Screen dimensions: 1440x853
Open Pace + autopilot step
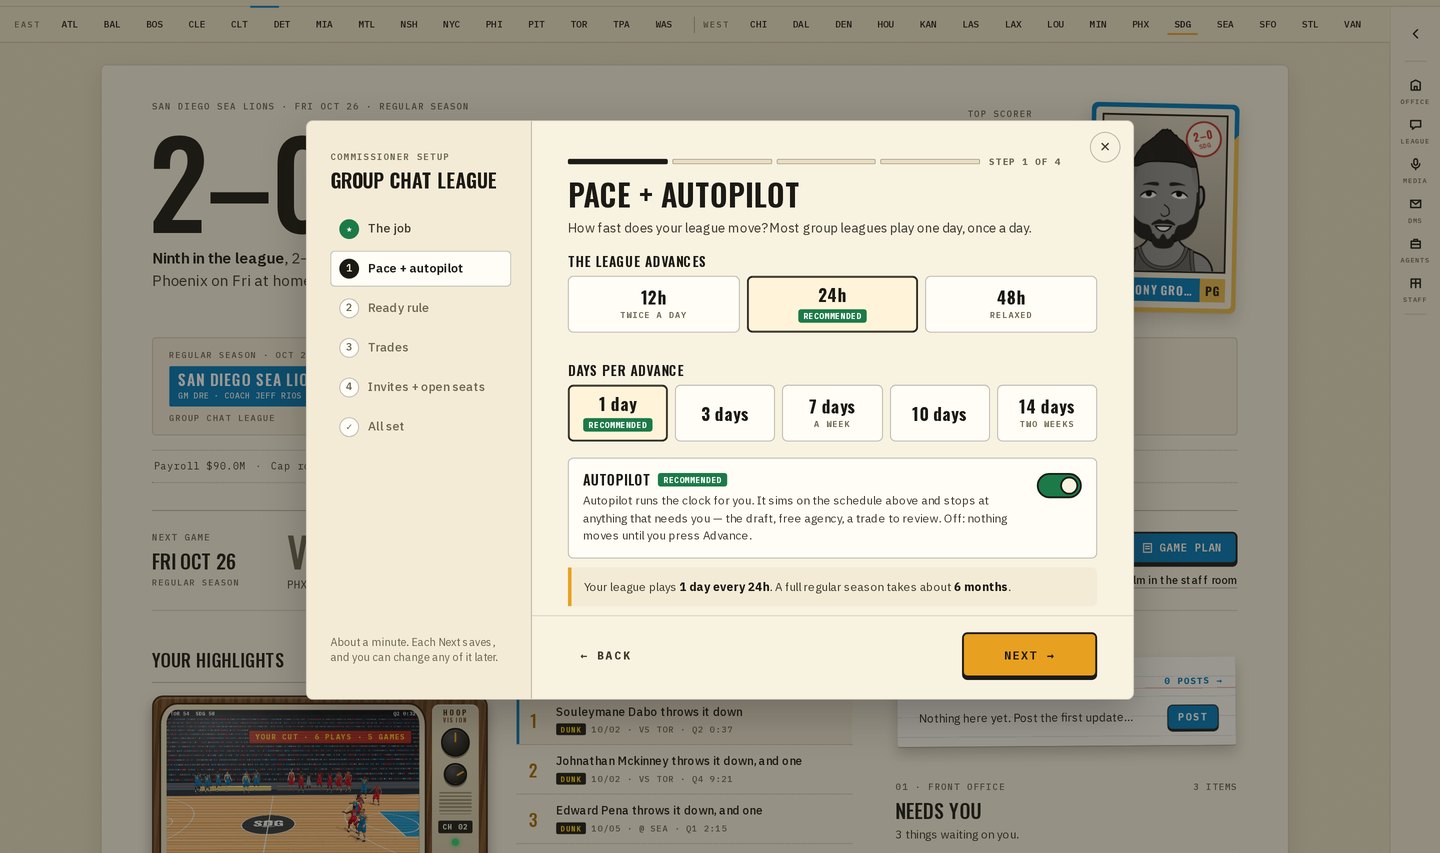point(421,268)
